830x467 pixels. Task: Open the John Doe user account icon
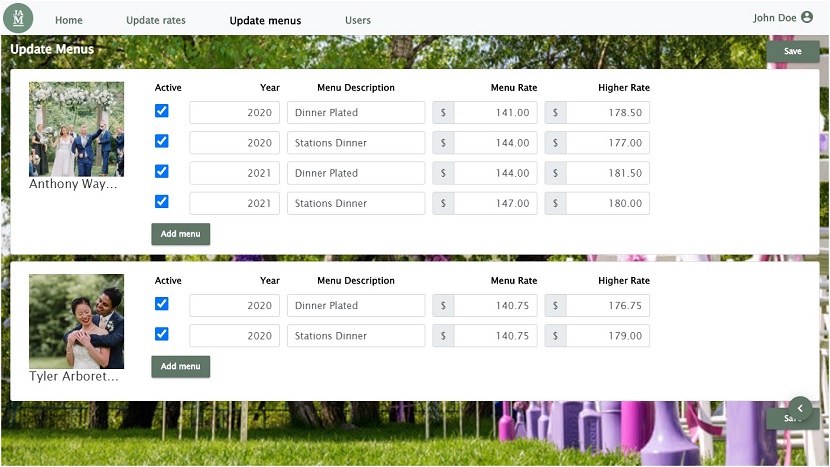tap(807, 17)
